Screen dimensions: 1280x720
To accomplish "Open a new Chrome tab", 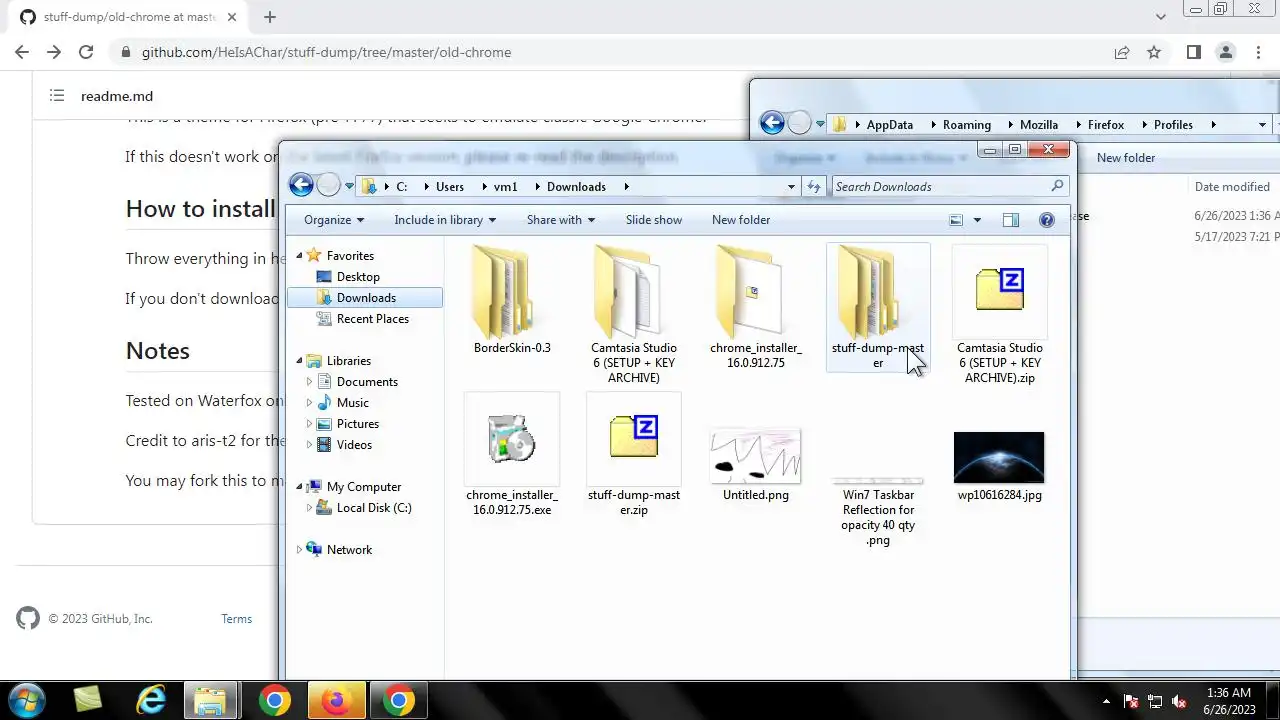I will pyautogui.click(x=269, y=17).
